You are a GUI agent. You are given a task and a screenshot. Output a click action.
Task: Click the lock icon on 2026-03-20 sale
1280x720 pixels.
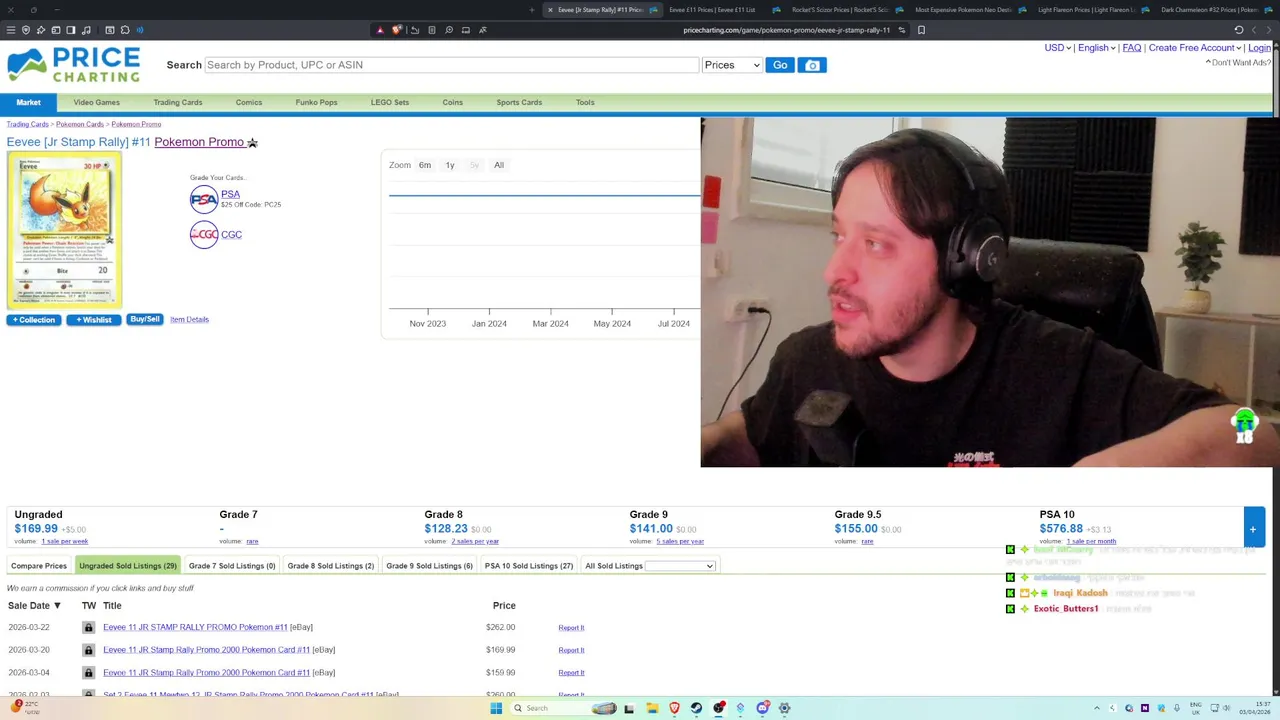[88, 650]
